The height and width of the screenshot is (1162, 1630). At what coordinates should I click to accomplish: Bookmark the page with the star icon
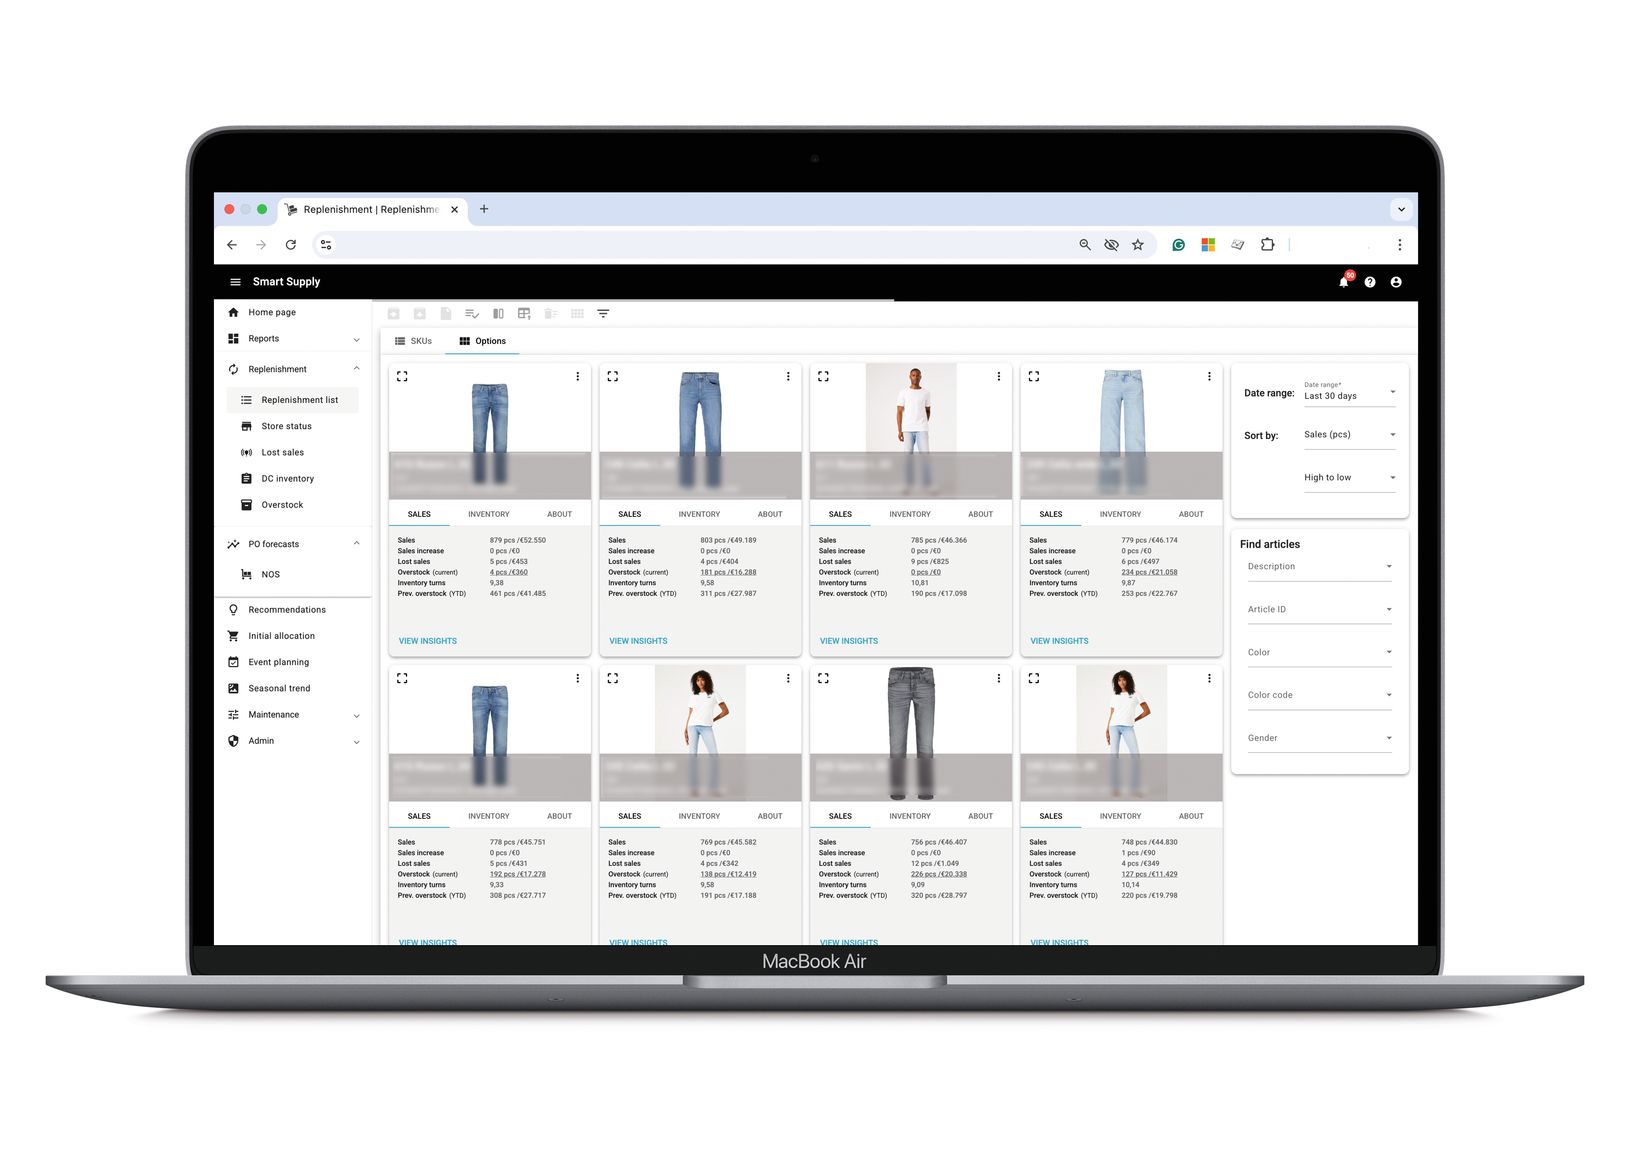(x=1138, y=245)
